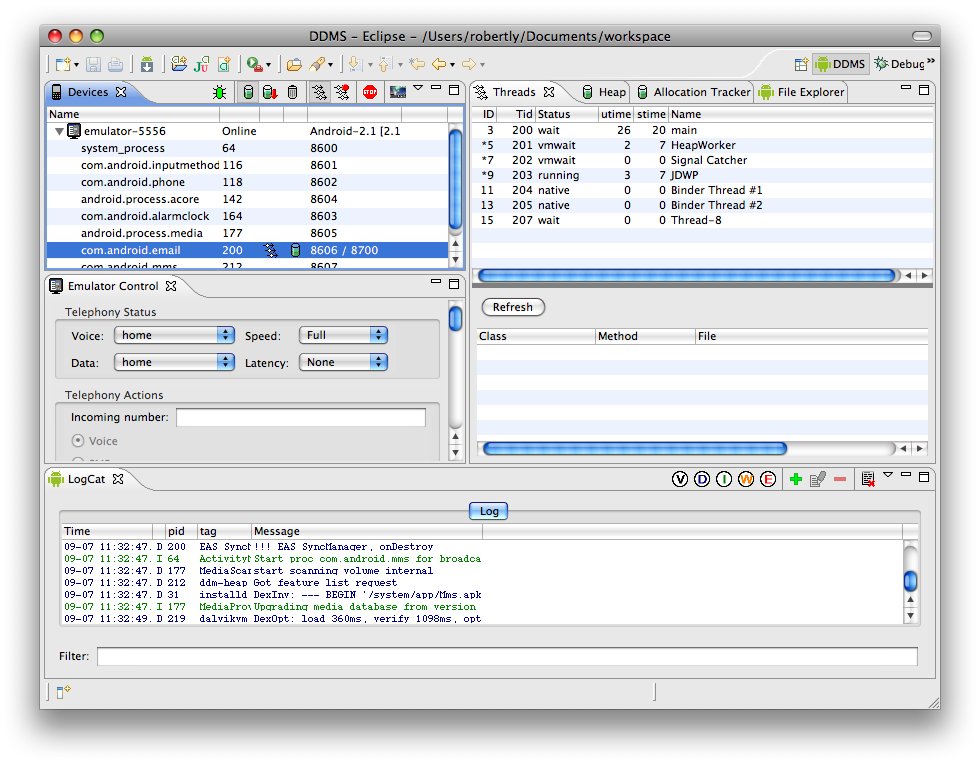Viewport: 980px width, 764px height.
Task: Click the red Stop Process icon
Action: (x=370, y=92)
